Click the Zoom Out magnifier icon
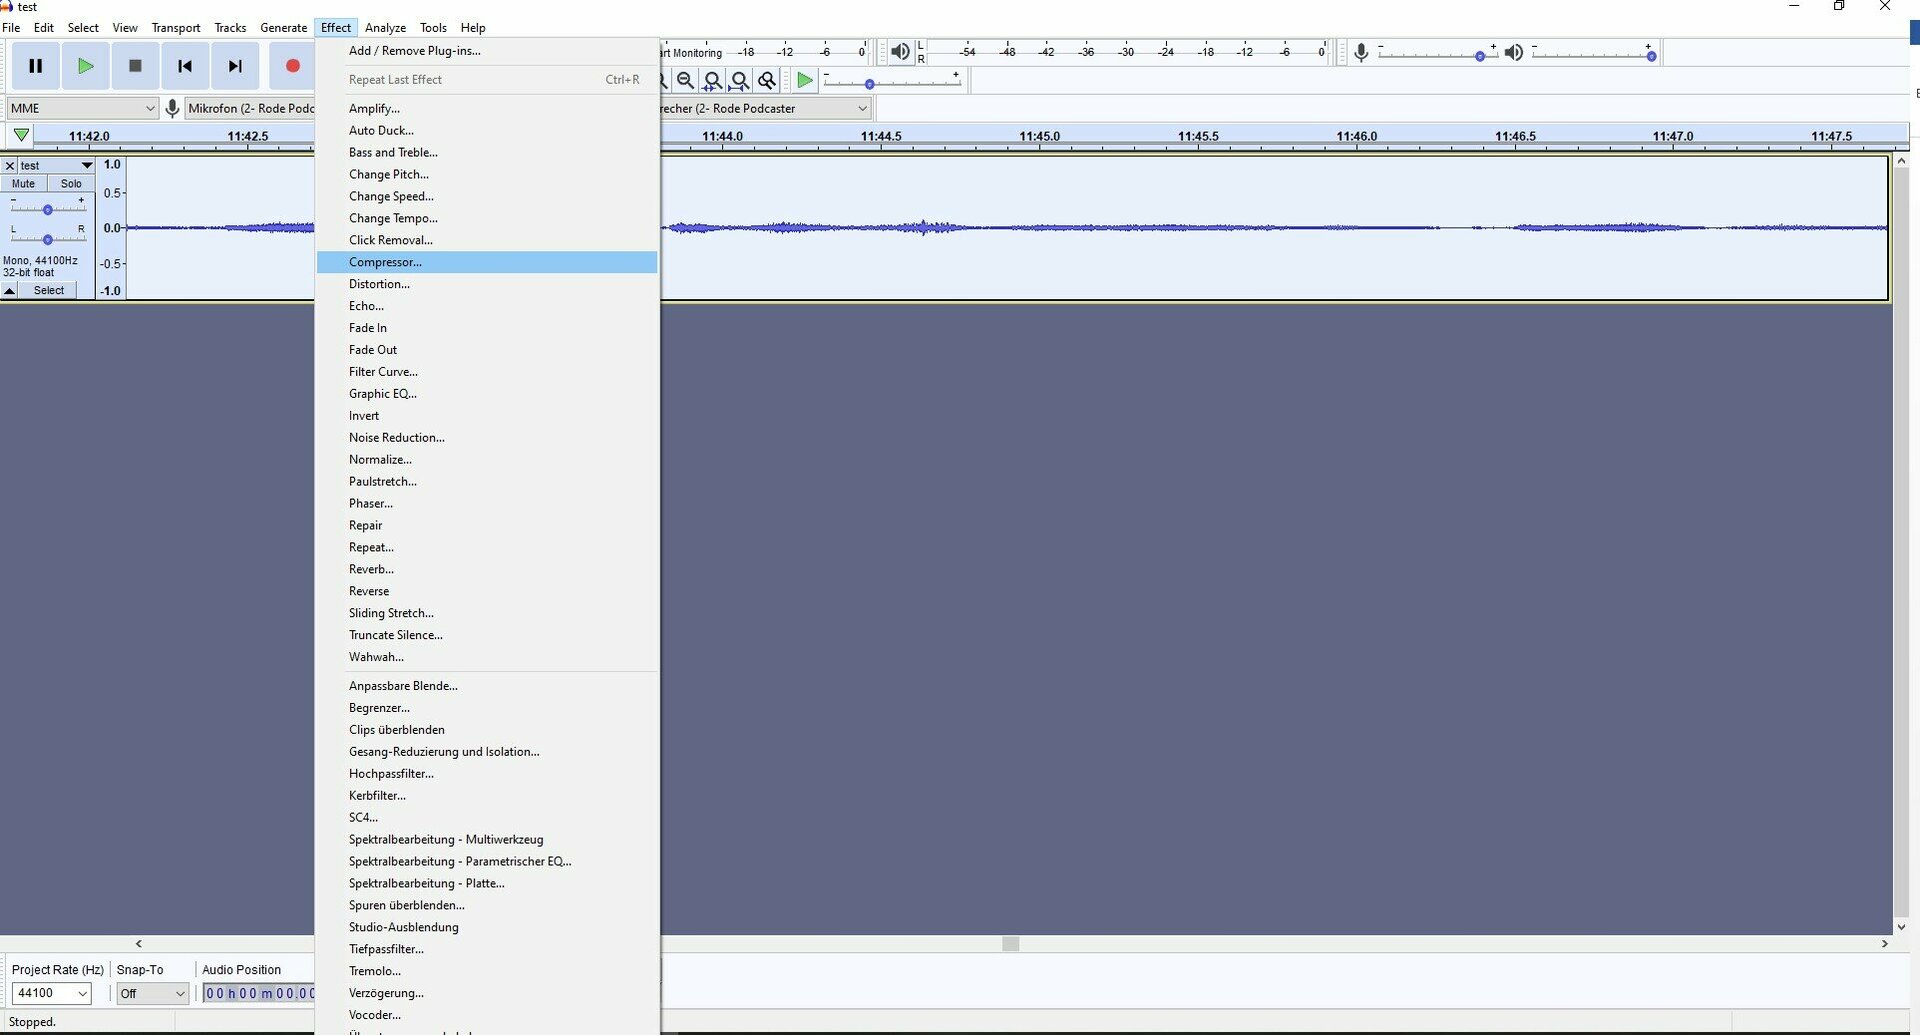Viewport: 1920px width, 1035px height. point(685,80)
